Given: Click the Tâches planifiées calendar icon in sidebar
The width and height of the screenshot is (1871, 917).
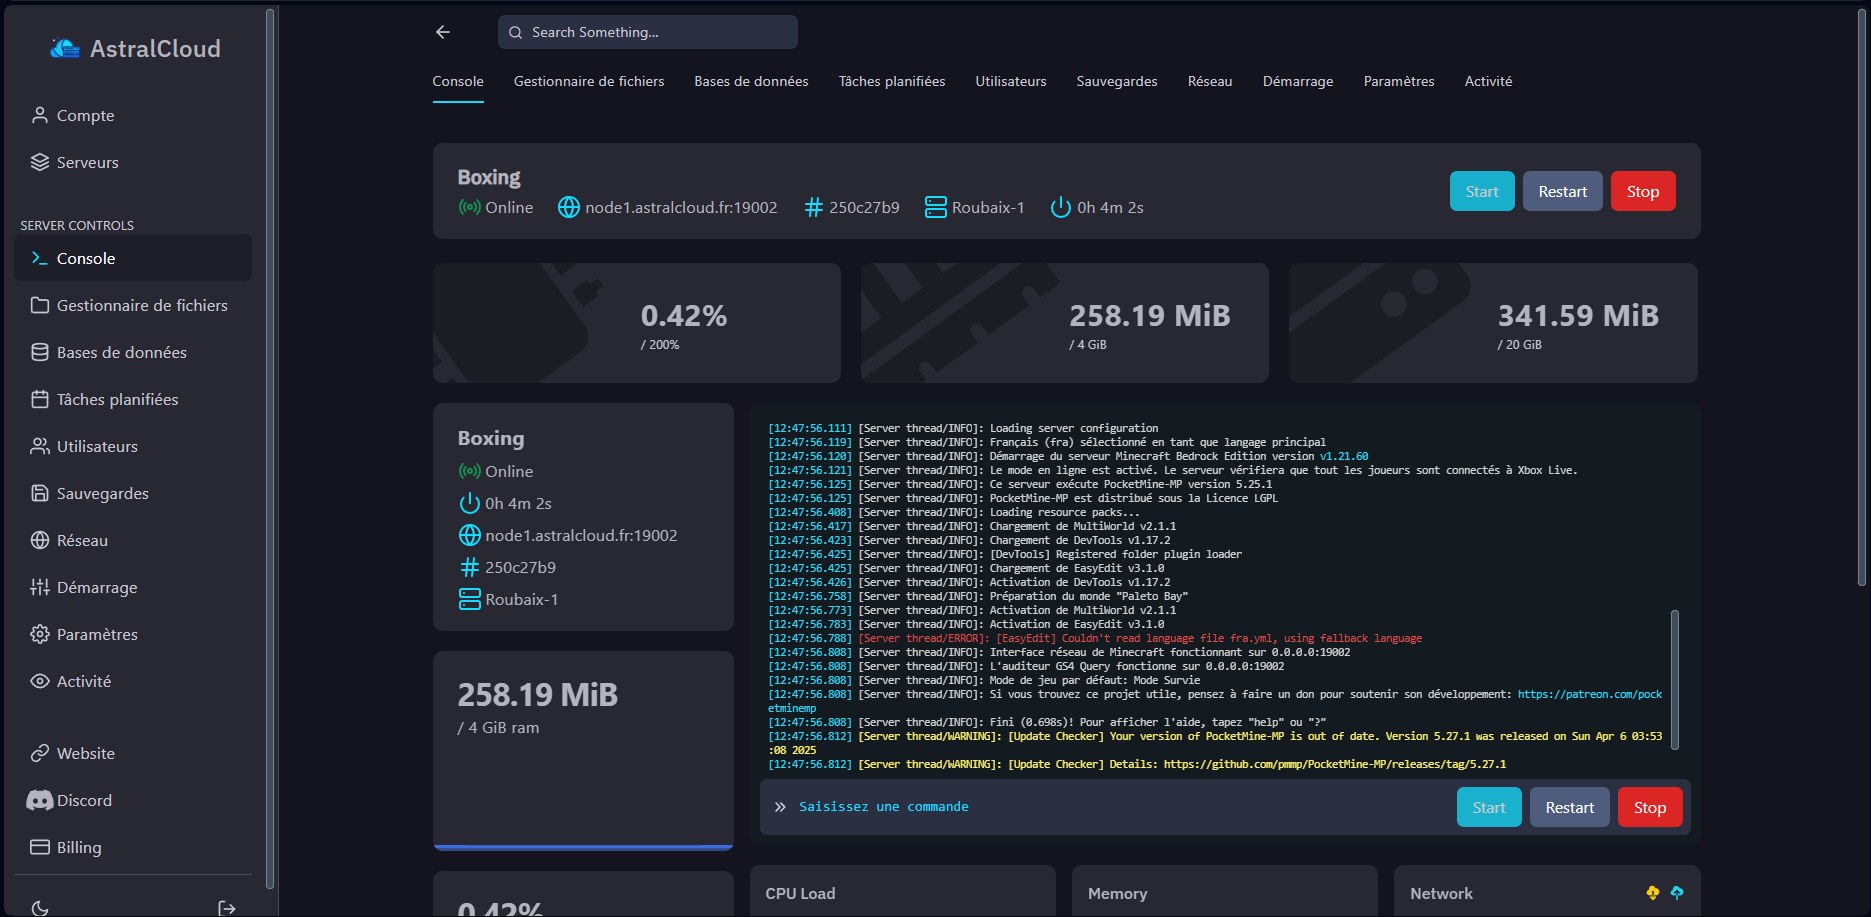Looking at the screenshot, I should (x=40, y=399).
